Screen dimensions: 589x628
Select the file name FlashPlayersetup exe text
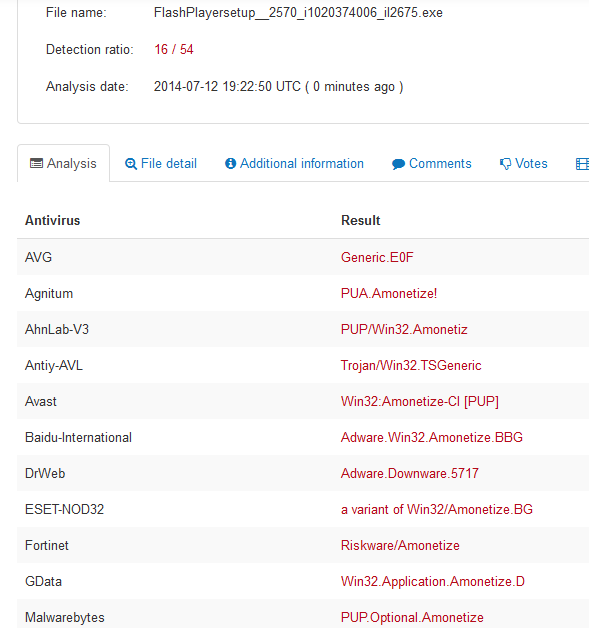[x=298, y=13]
